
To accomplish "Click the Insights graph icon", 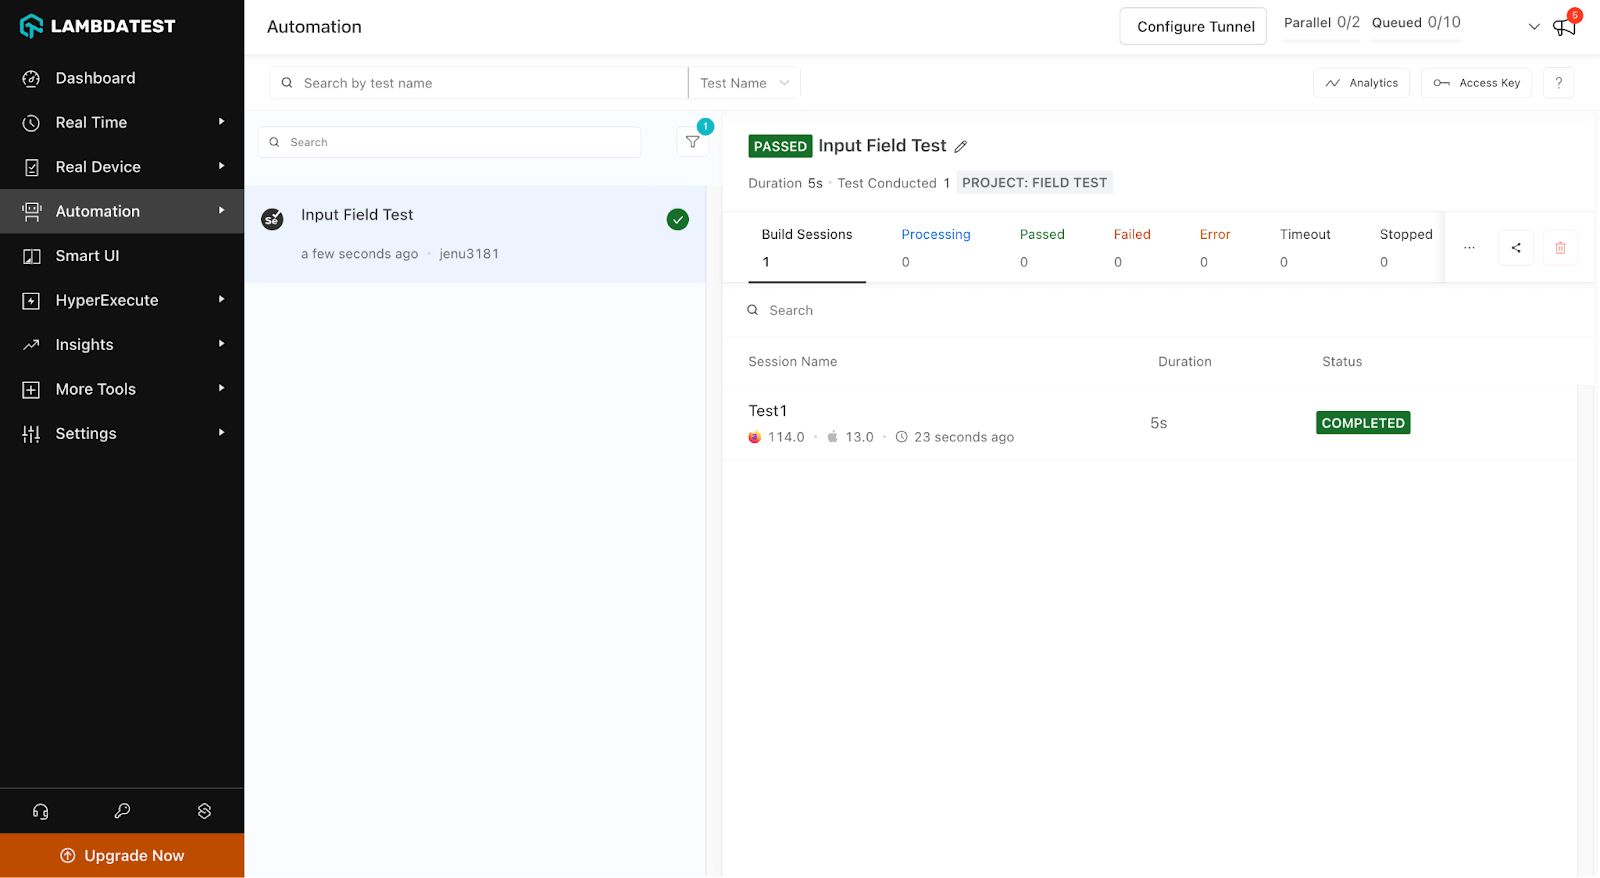I will click(x=32, y=345).
